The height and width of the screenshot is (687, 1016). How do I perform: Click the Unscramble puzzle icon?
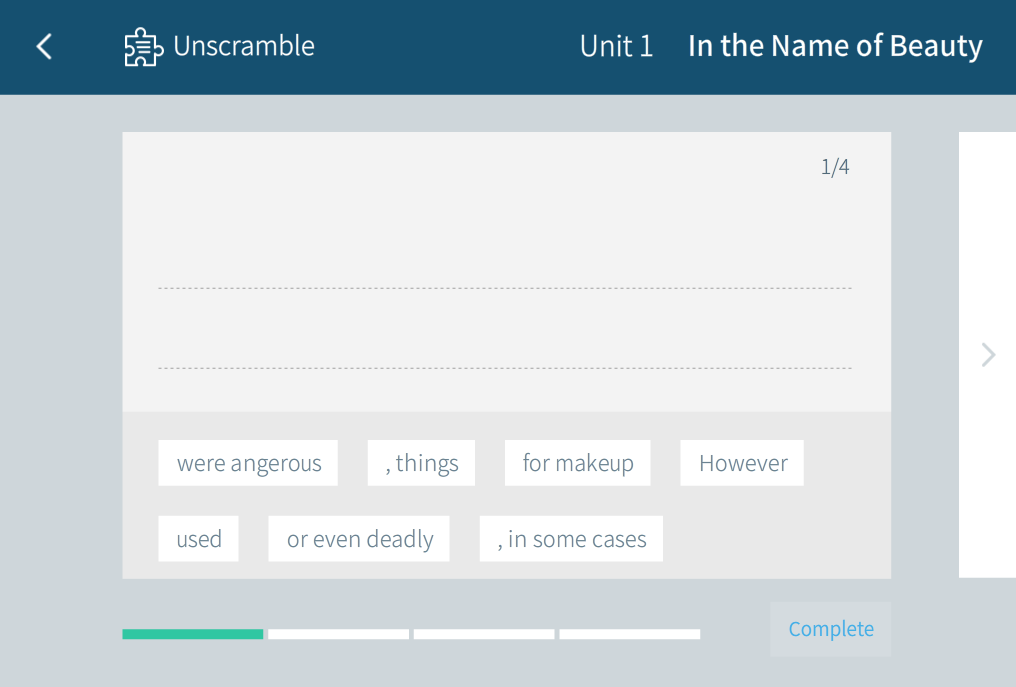[143, 47]
